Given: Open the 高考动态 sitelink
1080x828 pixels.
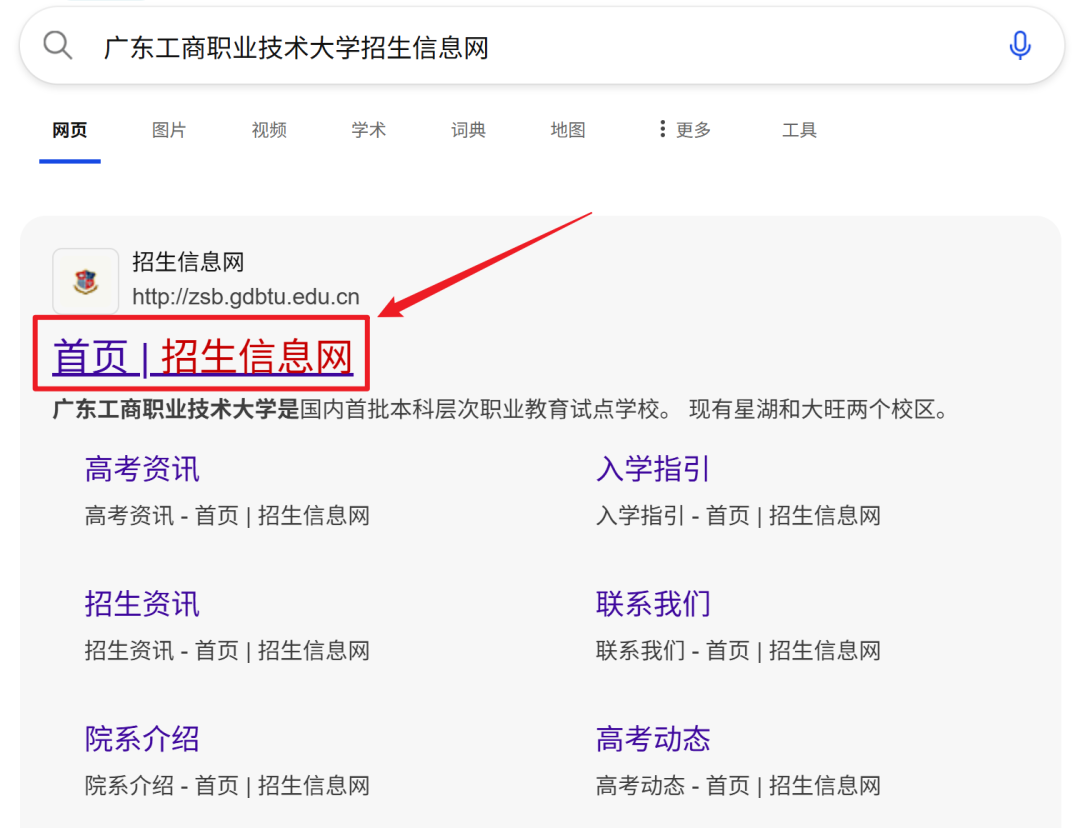Looking at the screenshot, I should point(653,739).
